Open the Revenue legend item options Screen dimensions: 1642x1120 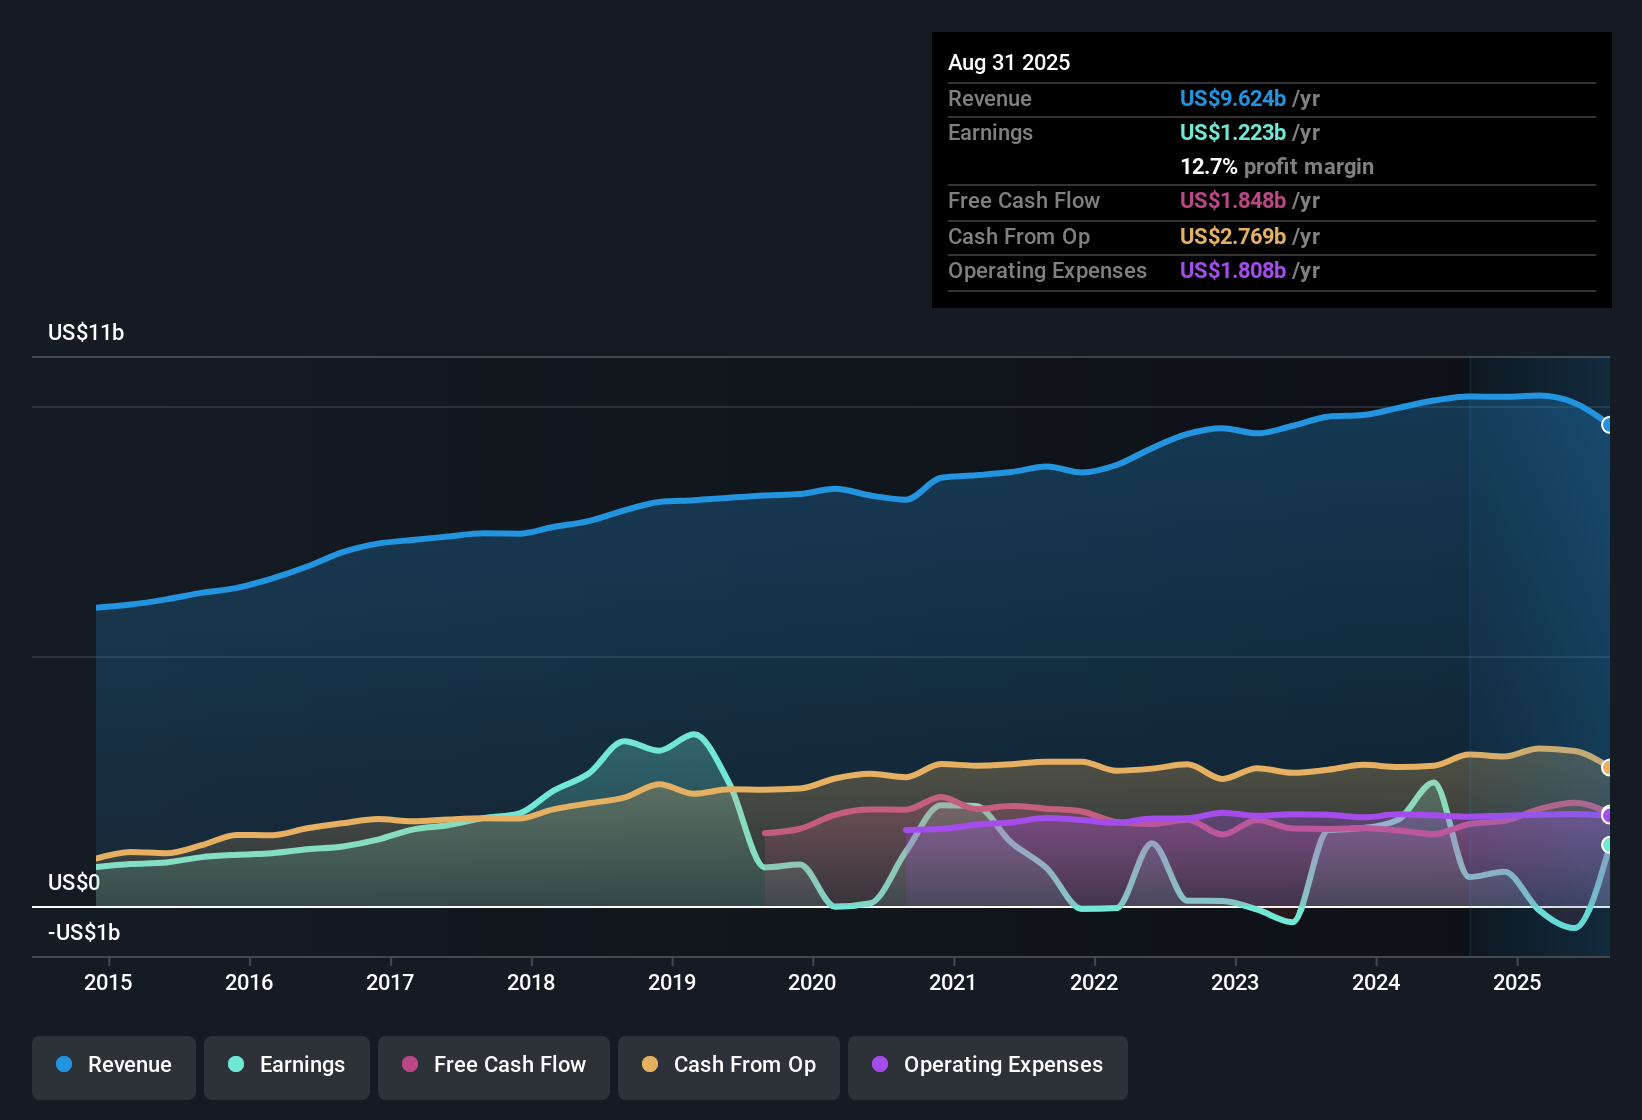(x=113, y=1065)
